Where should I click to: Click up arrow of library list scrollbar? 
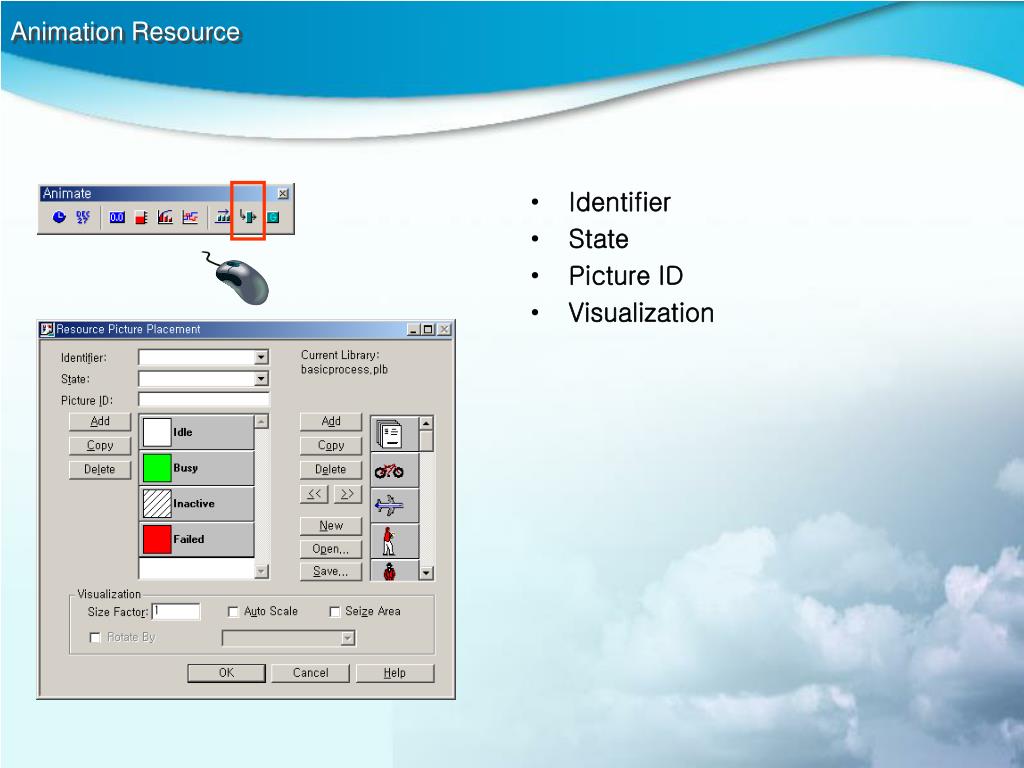[426, 423]
